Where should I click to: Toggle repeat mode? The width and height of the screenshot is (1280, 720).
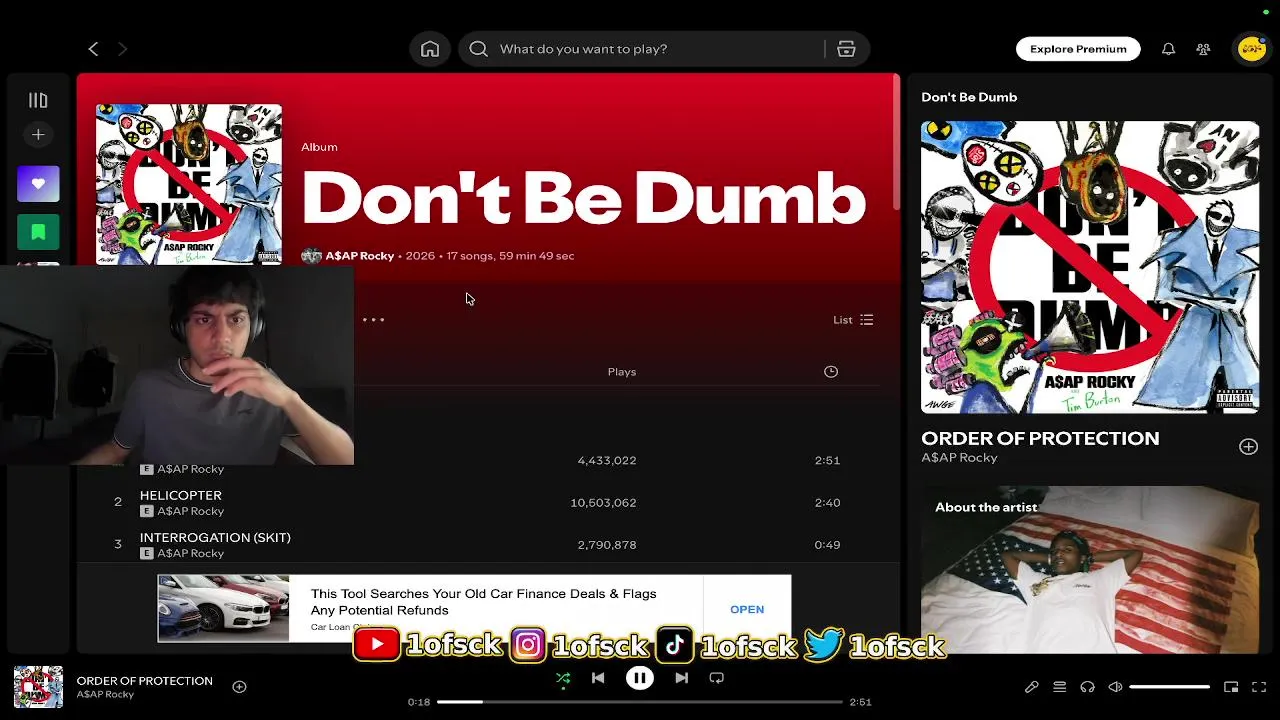pyautogui.click(x=716, y=678)
